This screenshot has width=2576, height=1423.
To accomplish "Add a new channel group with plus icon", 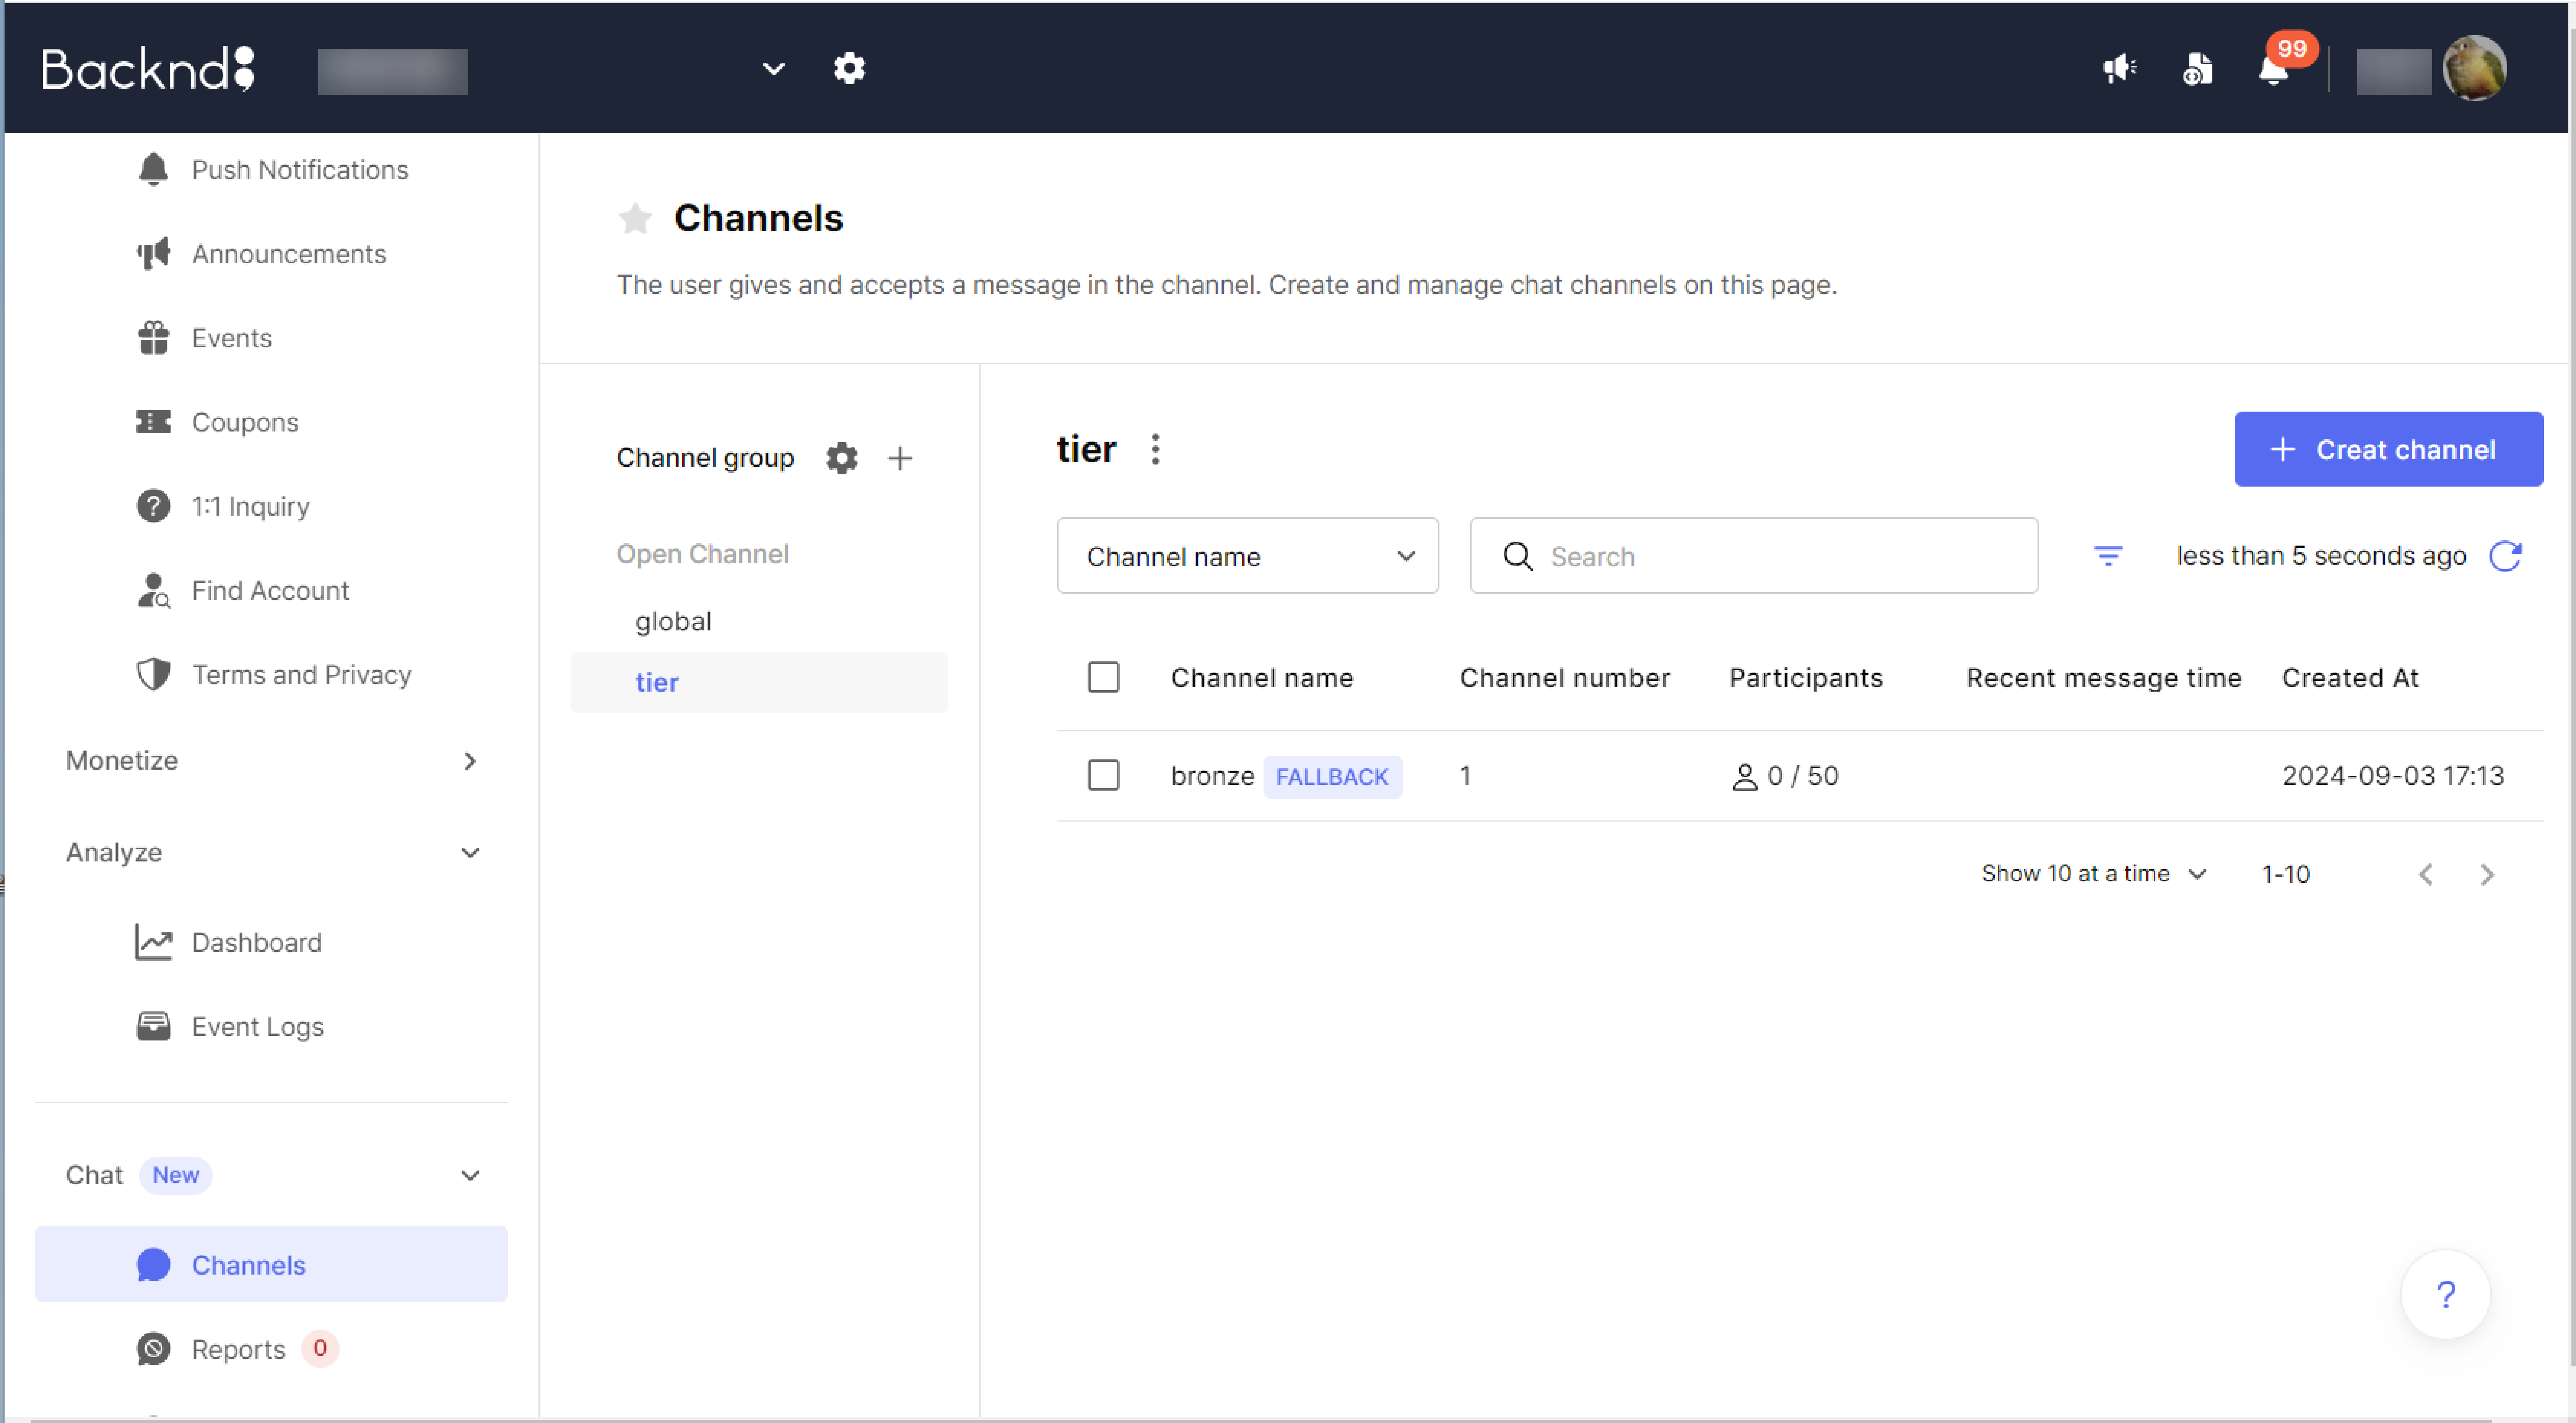I will 900,458.
